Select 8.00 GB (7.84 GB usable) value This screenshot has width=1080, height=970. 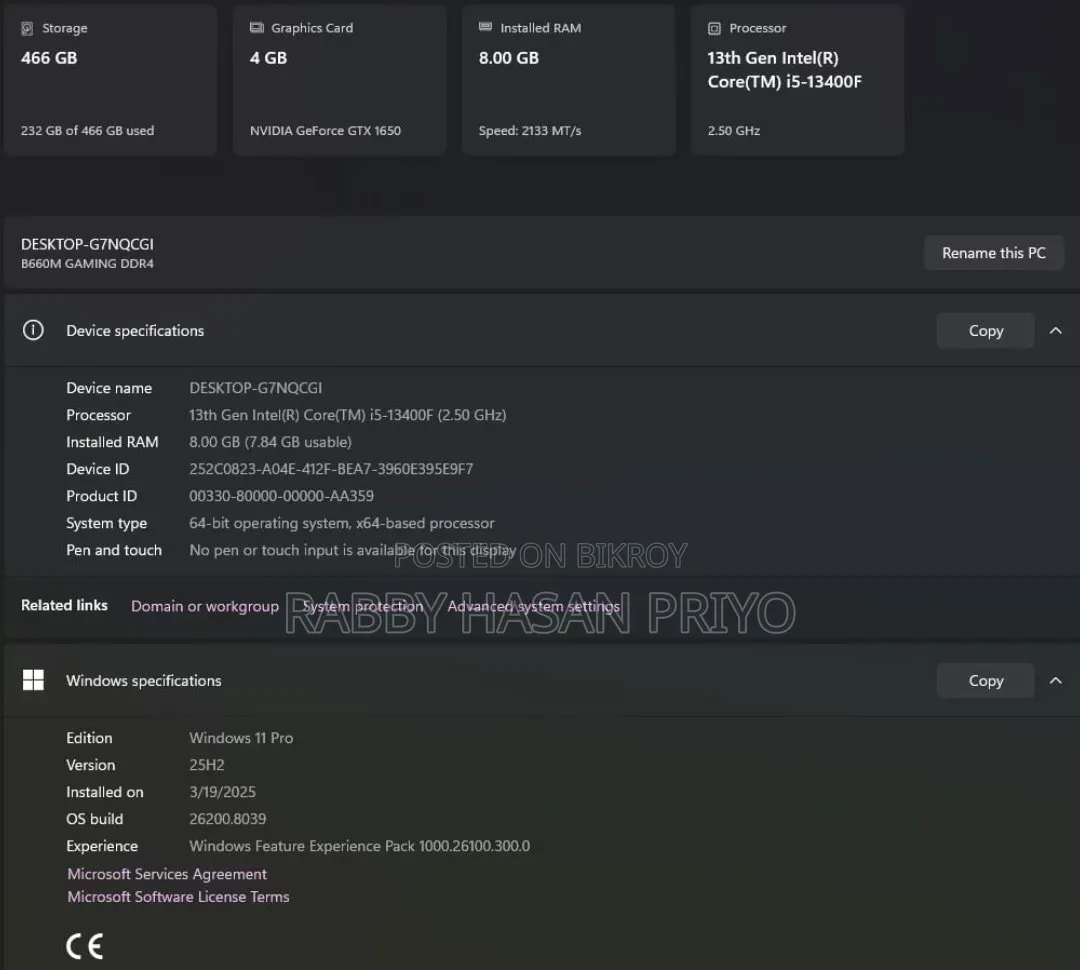[x=271, y=442]
